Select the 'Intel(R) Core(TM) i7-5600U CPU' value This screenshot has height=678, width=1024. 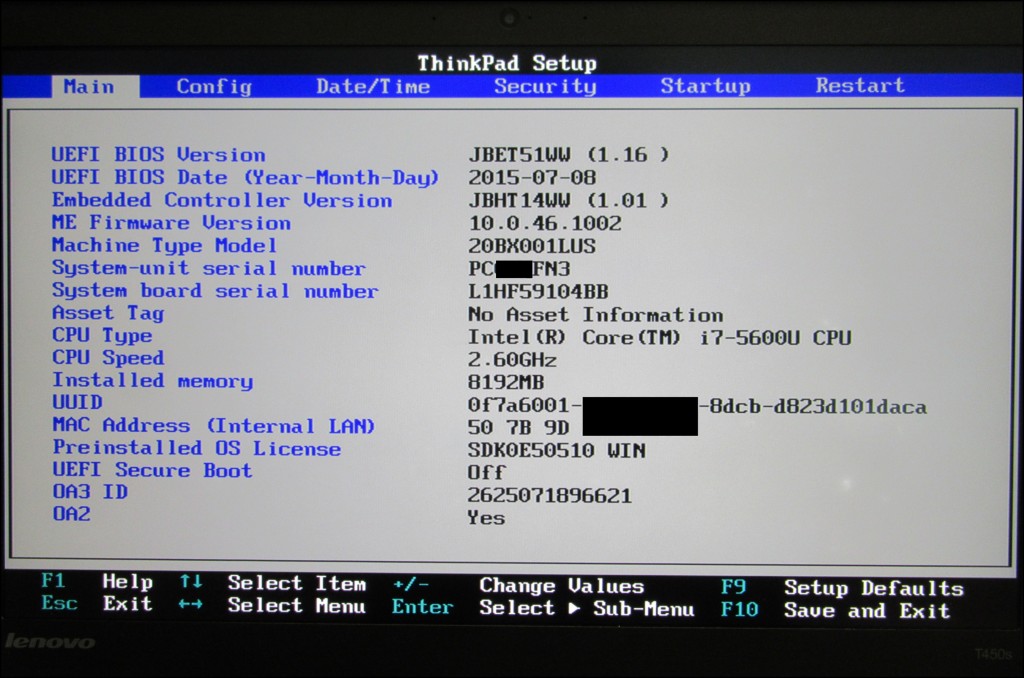[x=660, y=338]
